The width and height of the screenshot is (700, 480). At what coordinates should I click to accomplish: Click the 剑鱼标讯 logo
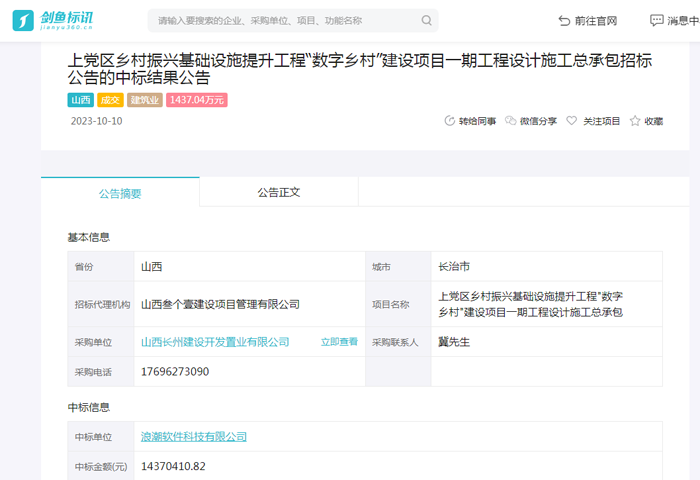[53, 21]
